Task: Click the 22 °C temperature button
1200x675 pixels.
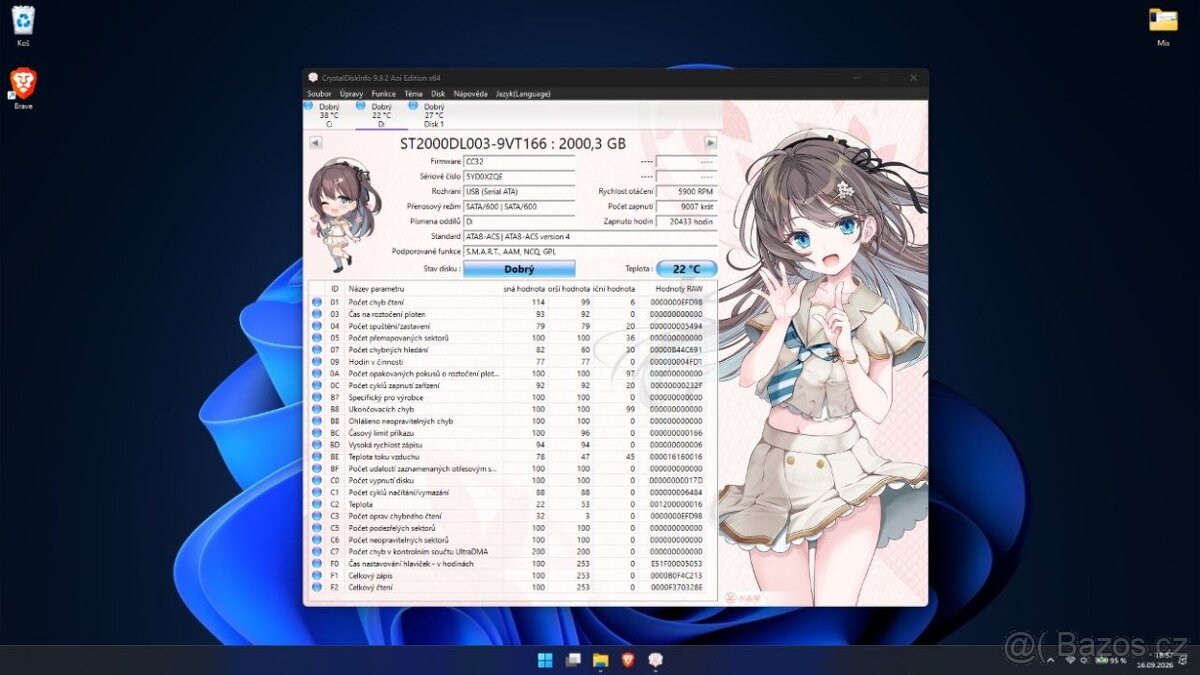Action: [686, 269]
